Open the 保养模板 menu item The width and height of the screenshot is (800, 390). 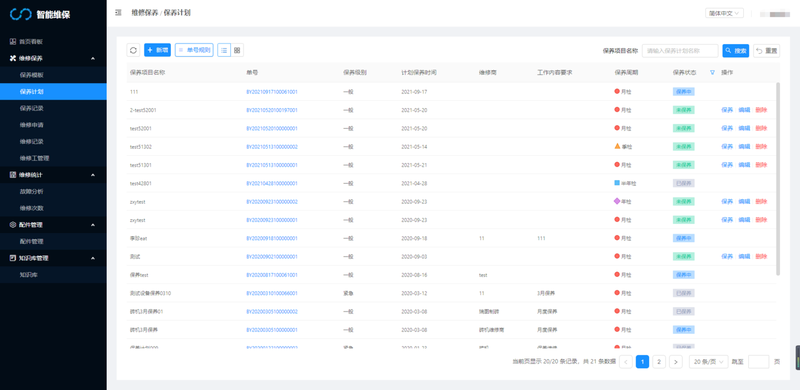tap(53, 75)
